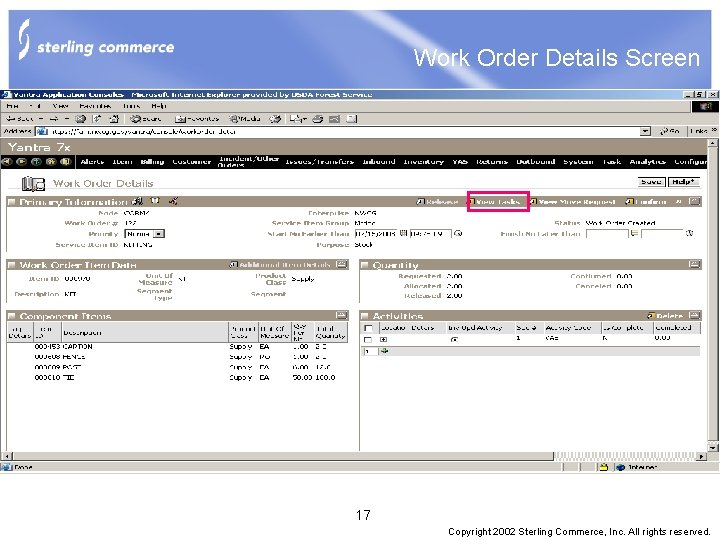Click the fourth round Yantra toolbar icon
The image size is (720, 540).
coord(51,162)
